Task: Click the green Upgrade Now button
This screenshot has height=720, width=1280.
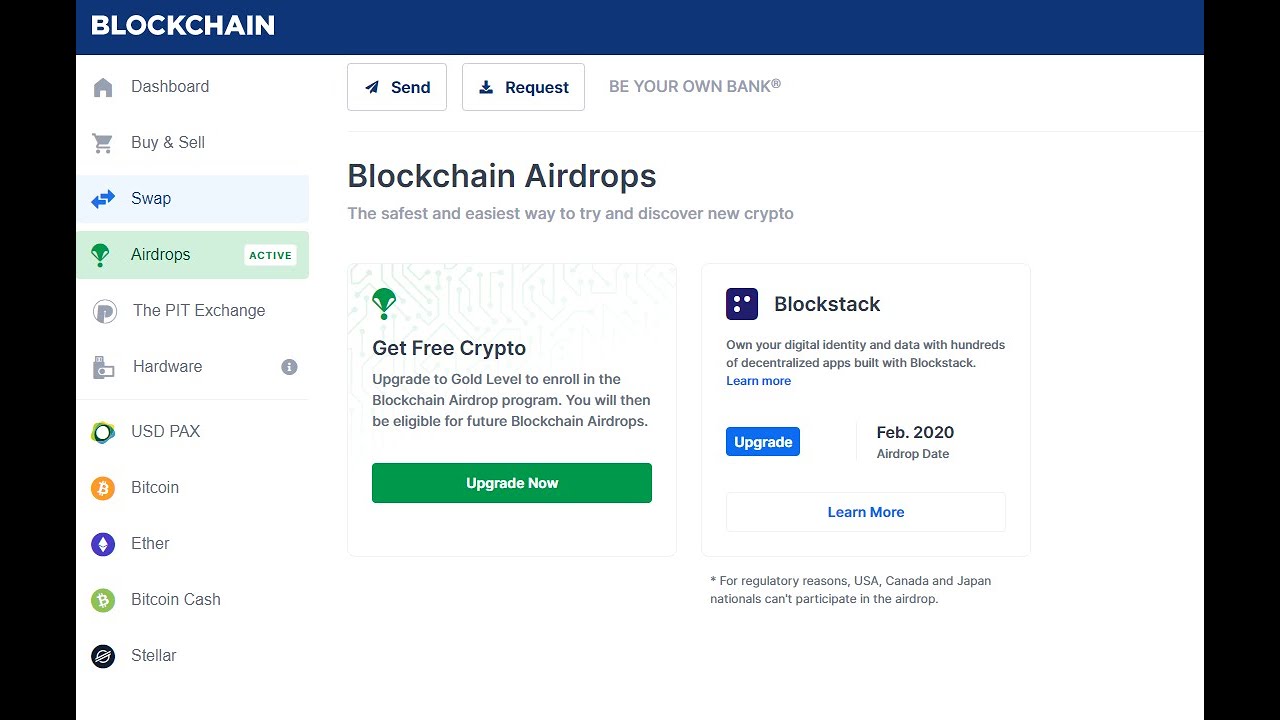Action: [x=512, y=483]
